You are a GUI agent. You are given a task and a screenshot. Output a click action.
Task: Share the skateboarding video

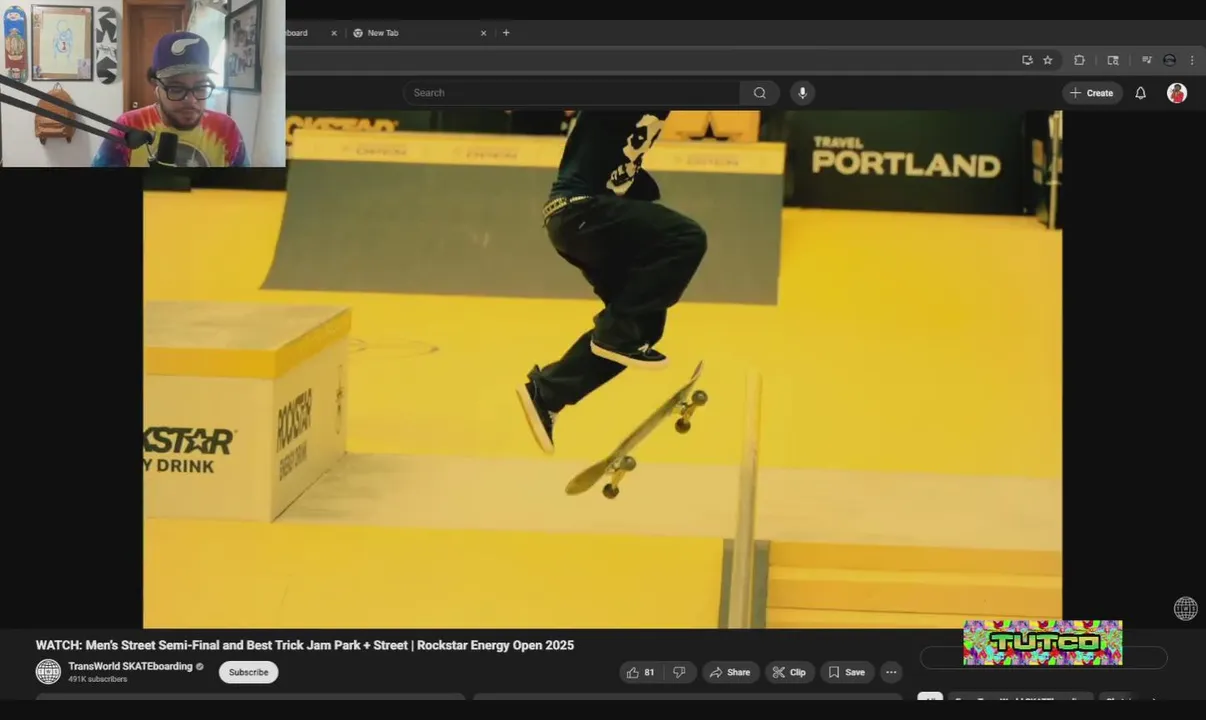point(730,672)
